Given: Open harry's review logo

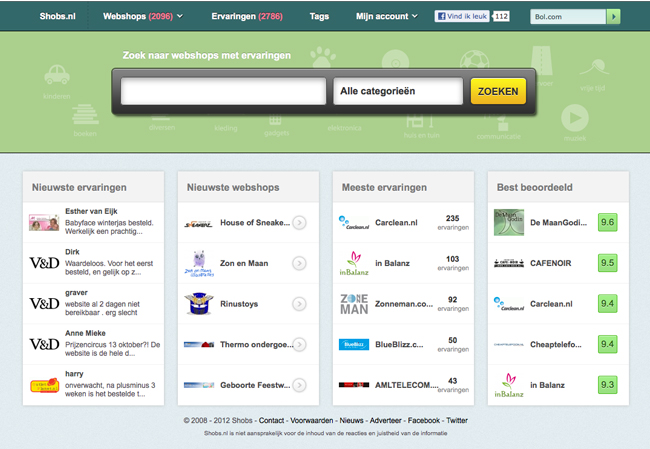Looking at the screenshot, I should tap(44, 385).
